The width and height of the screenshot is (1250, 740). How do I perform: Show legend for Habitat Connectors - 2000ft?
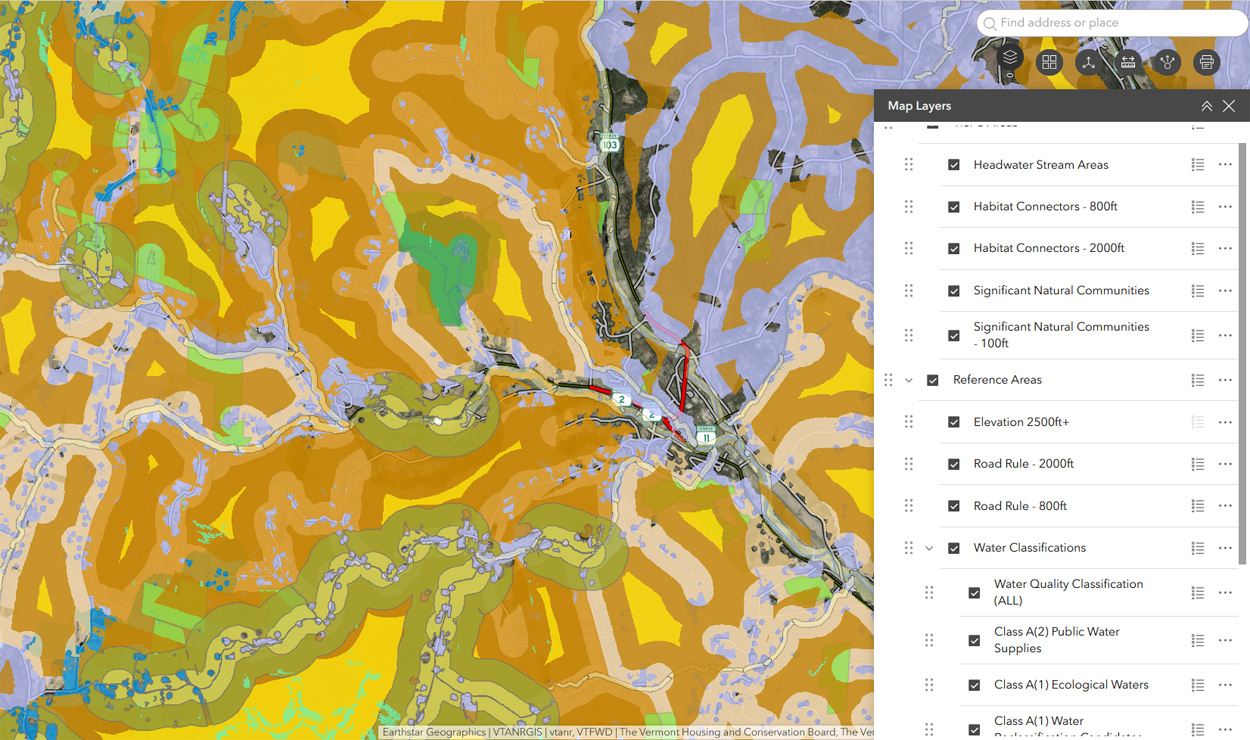pos(1197,249)
